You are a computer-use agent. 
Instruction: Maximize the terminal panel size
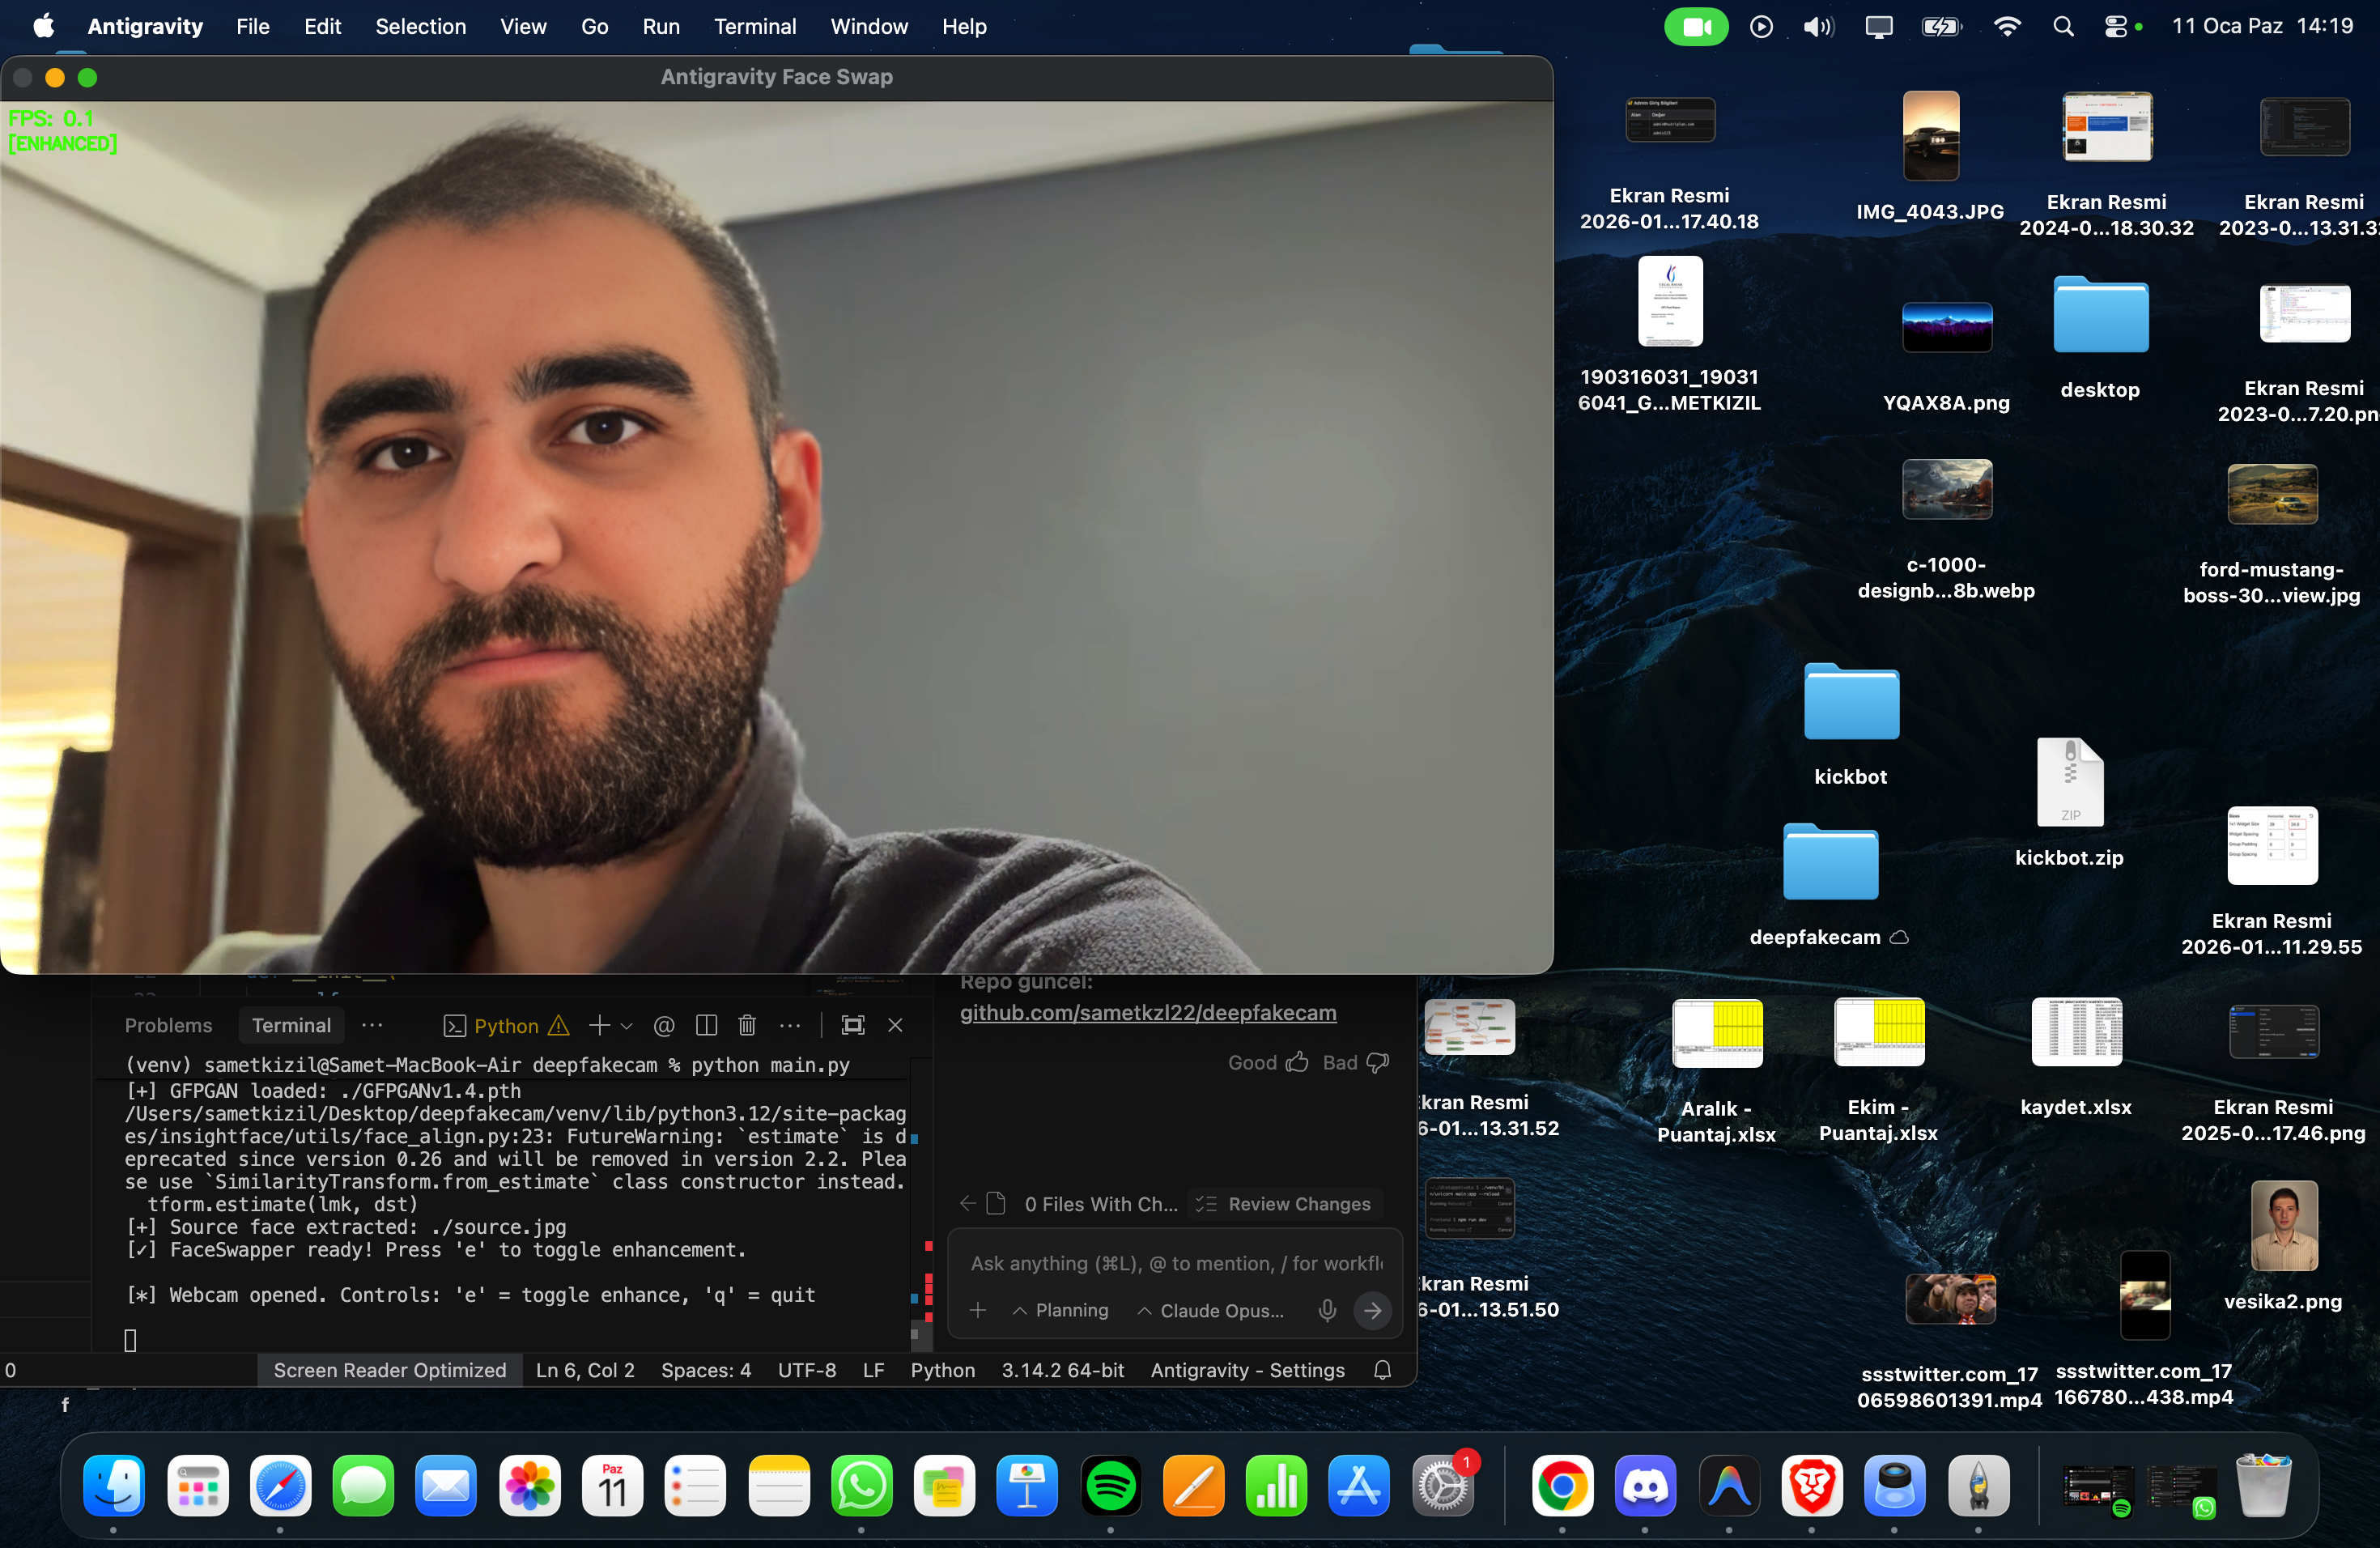[853, 1025]
